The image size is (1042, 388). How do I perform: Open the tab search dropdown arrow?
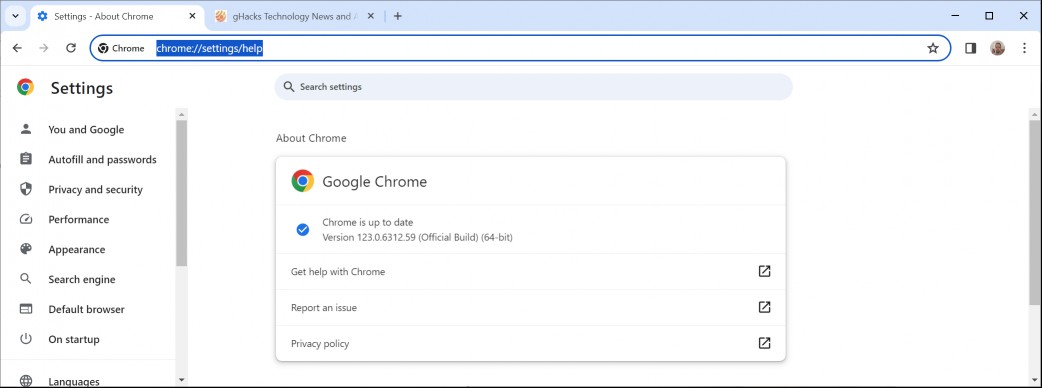(15, 16)
